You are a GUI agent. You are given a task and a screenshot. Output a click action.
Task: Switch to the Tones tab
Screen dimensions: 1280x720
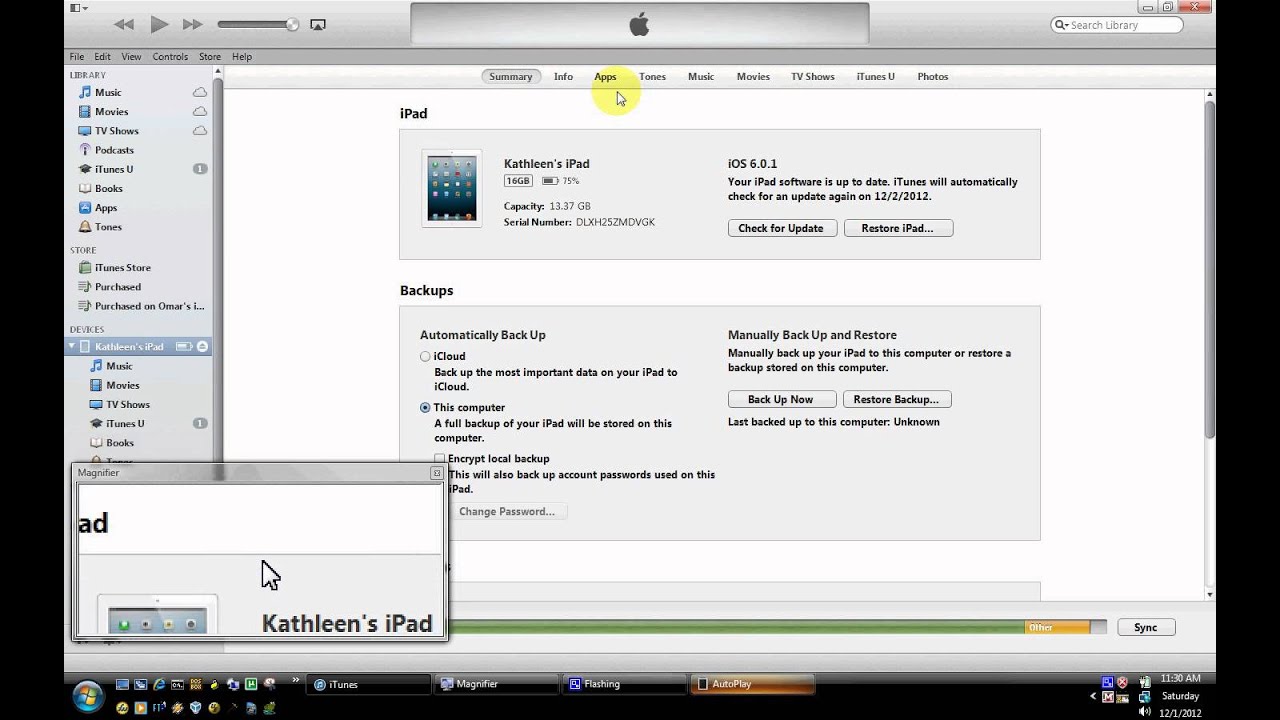click(x=652, y=77)
